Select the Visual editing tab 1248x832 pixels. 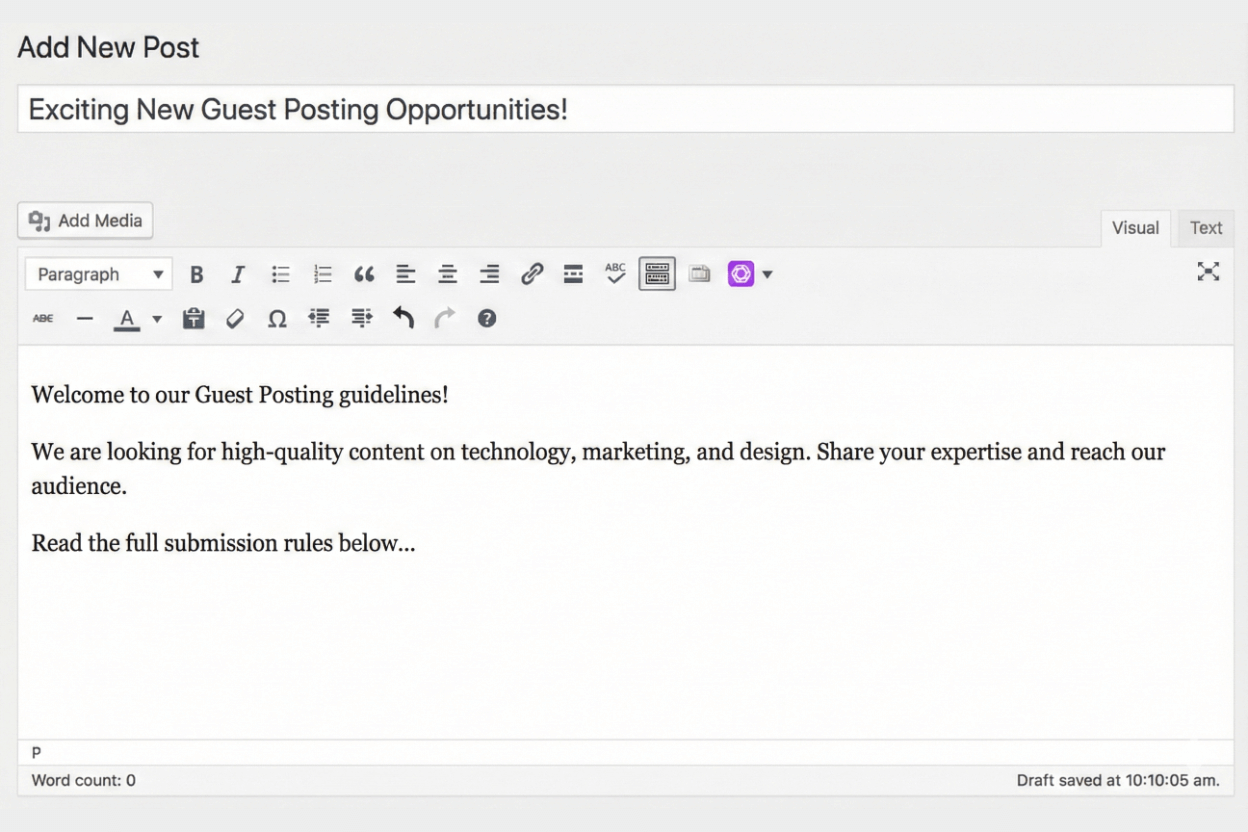(1135, 227)
